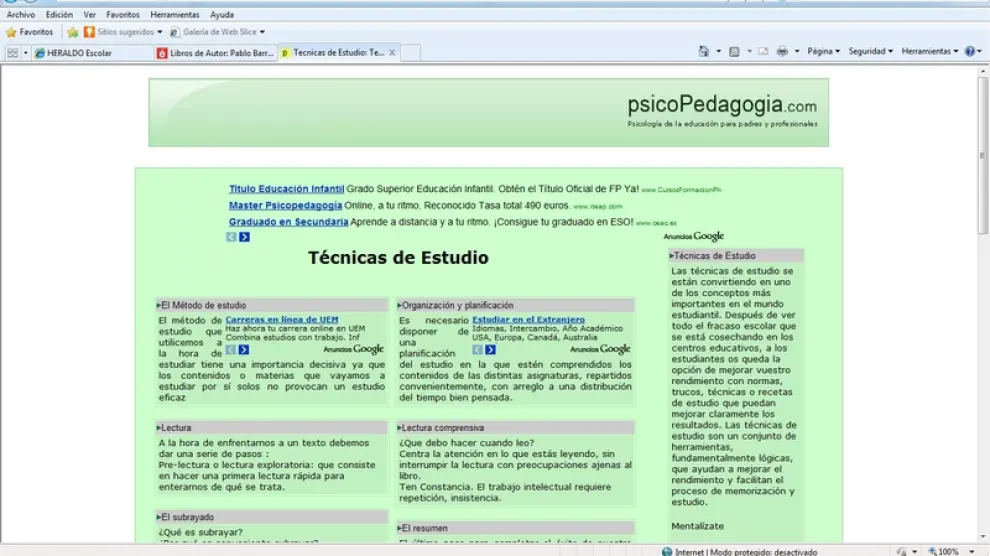Open Sitios sugeridos dropdown in favorites bar
This screenshot has height=556, width=990.
tap(124, 32)
